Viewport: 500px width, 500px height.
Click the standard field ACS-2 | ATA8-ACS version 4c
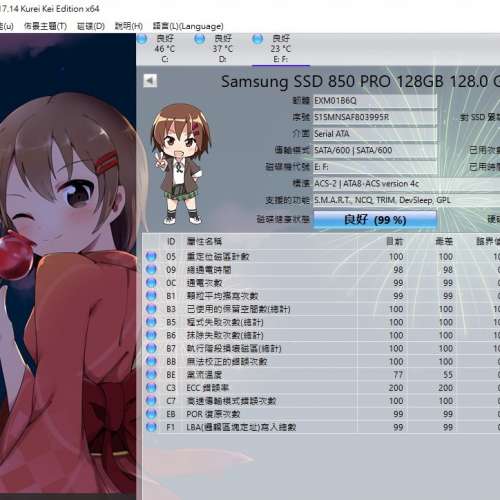tap(406, 184)
